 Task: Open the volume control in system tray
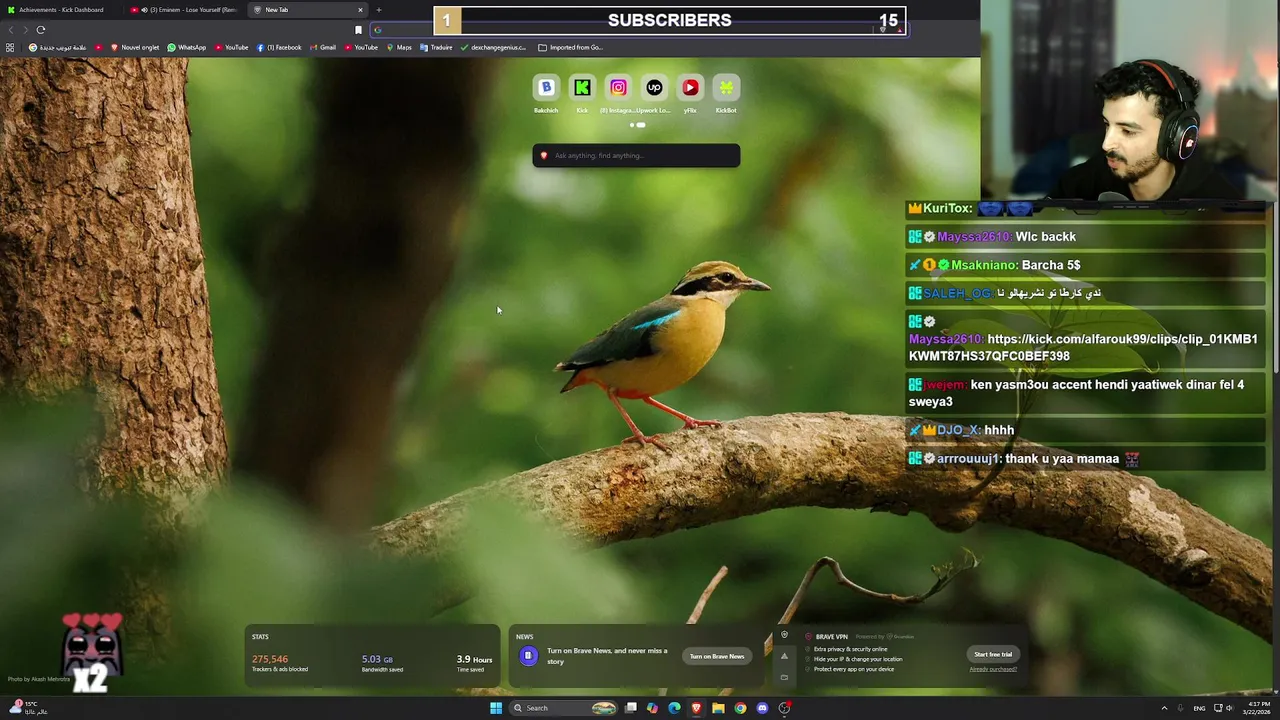(x=1229, y=708)
